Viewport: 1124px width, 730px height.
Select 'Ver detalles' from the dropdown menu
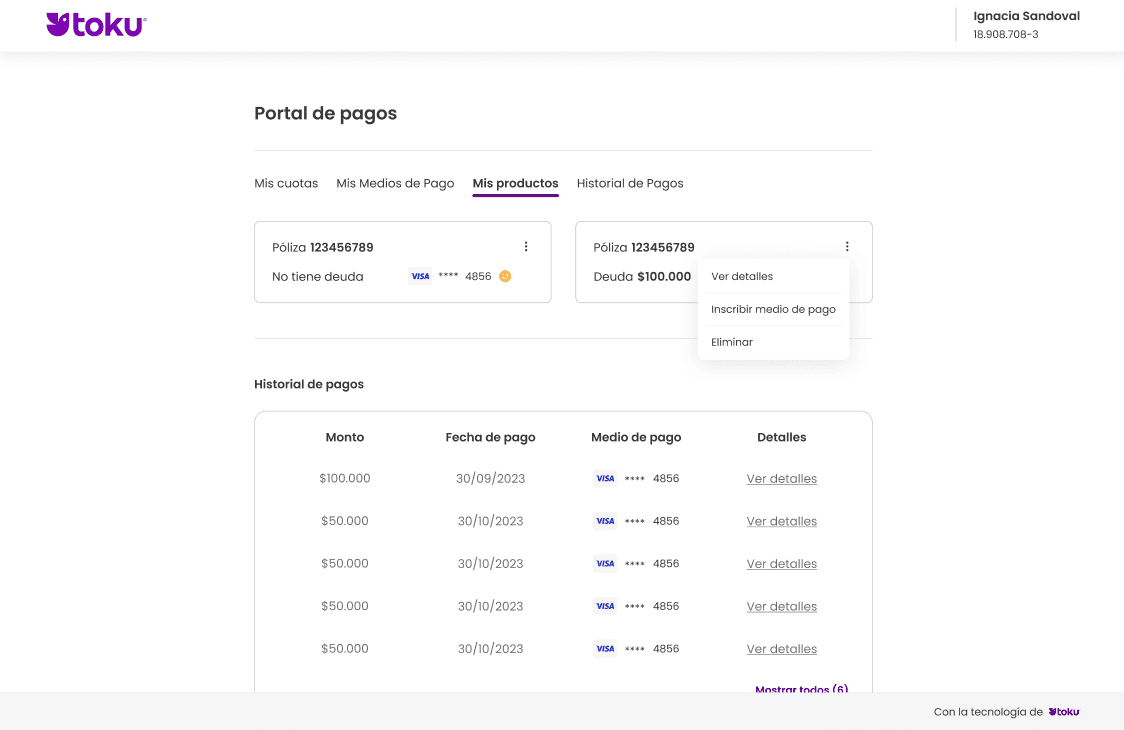click(742, 276)
